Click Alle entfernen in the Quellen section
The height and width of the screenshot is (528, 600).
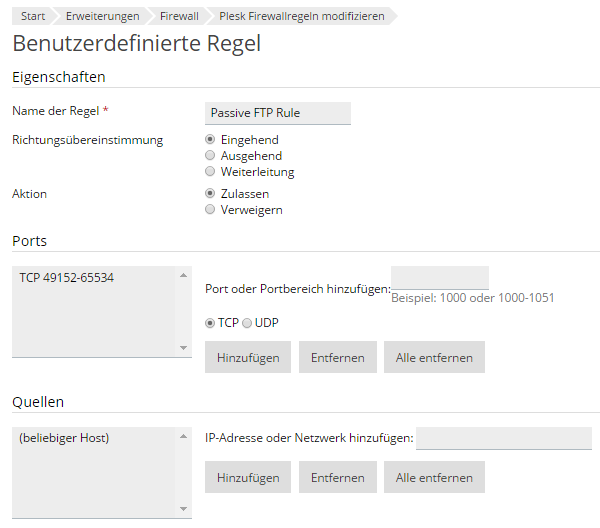434,477
